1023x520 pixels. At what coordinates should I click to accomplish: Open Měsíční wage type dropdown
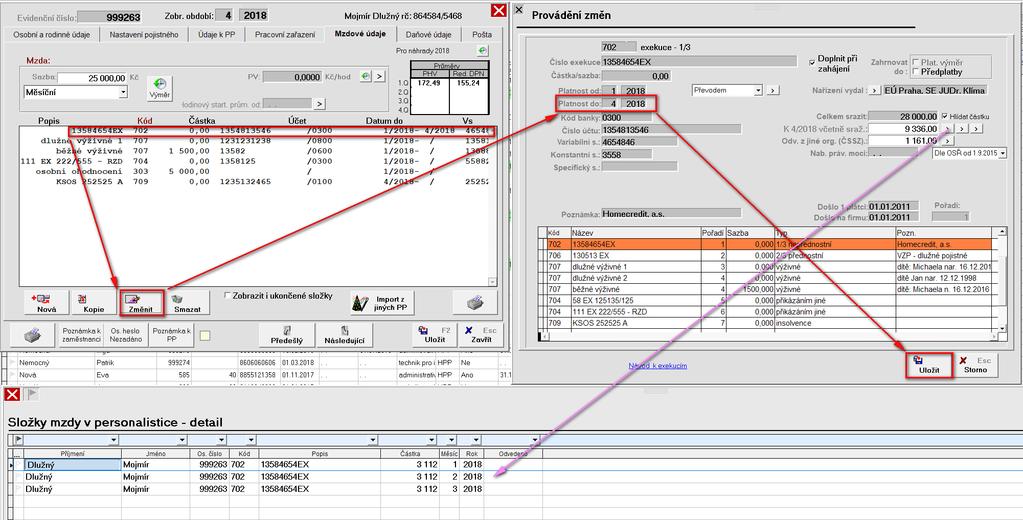[123, 93]
